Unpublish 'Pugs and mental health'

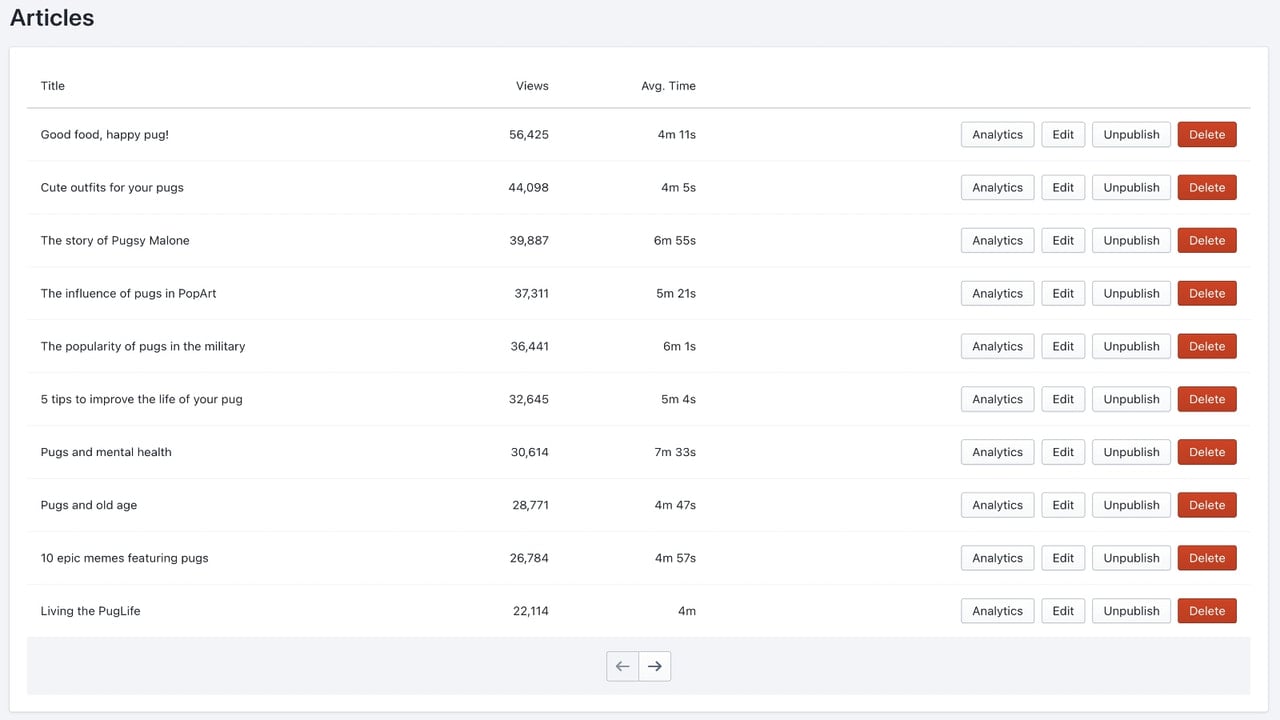pyautogui.click(x=1131, y=453)
